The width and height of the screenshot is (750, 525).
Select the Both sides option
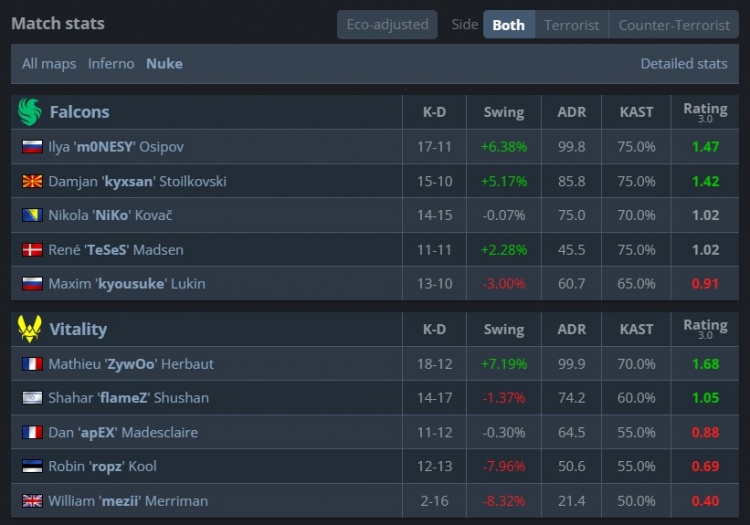[508, 25]
